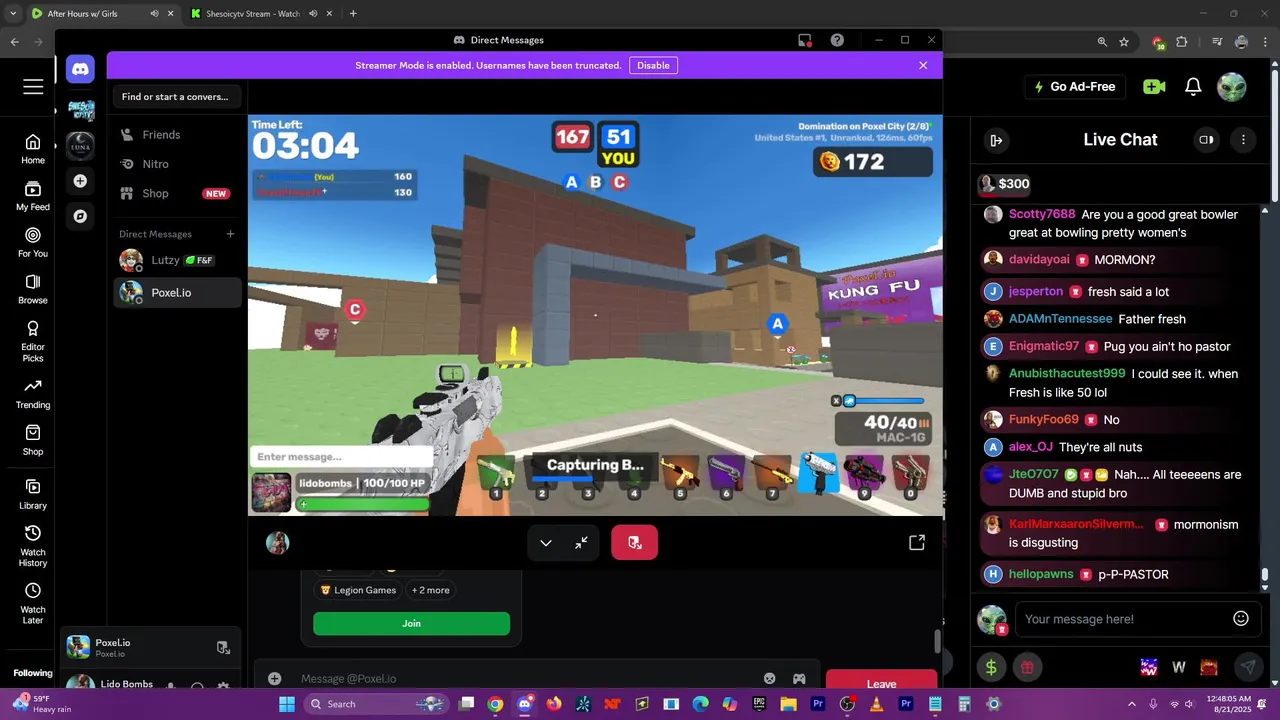Click the green upload video camera icon
Image resolution: width=1280 pixels, height=720 pixels.
coord(1154,87)
